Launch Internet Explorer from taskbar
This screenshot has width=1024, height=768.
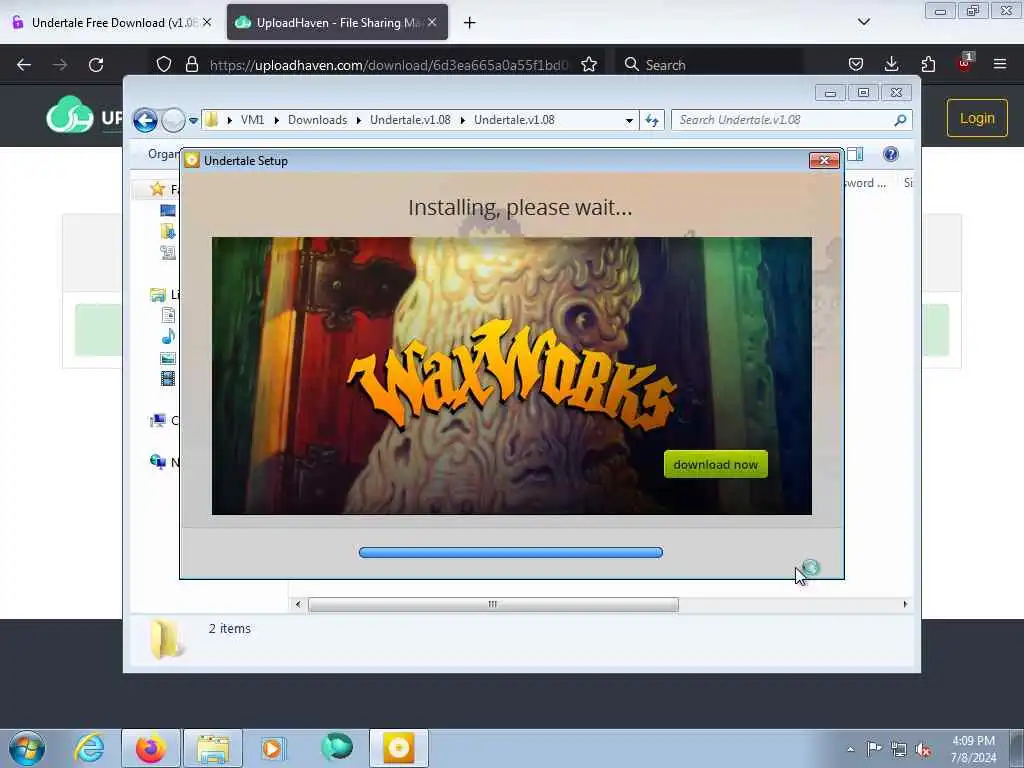(89, 748)
